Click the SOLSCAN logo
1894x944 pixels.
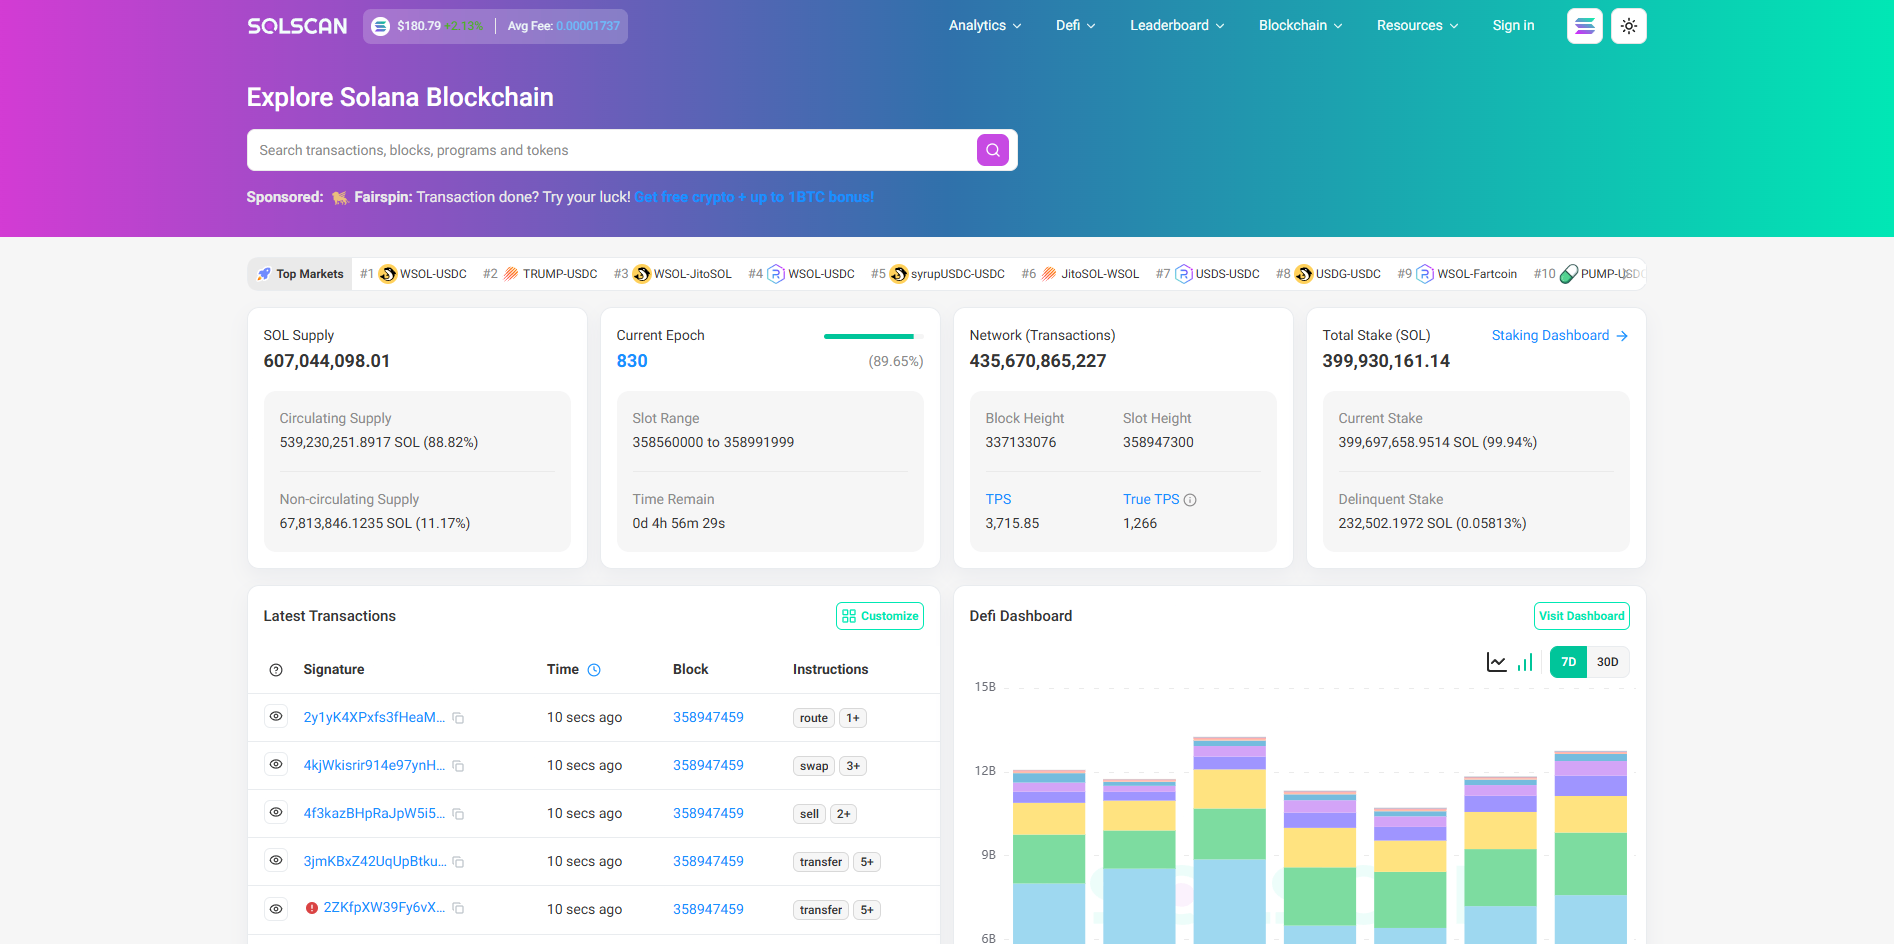296,25
